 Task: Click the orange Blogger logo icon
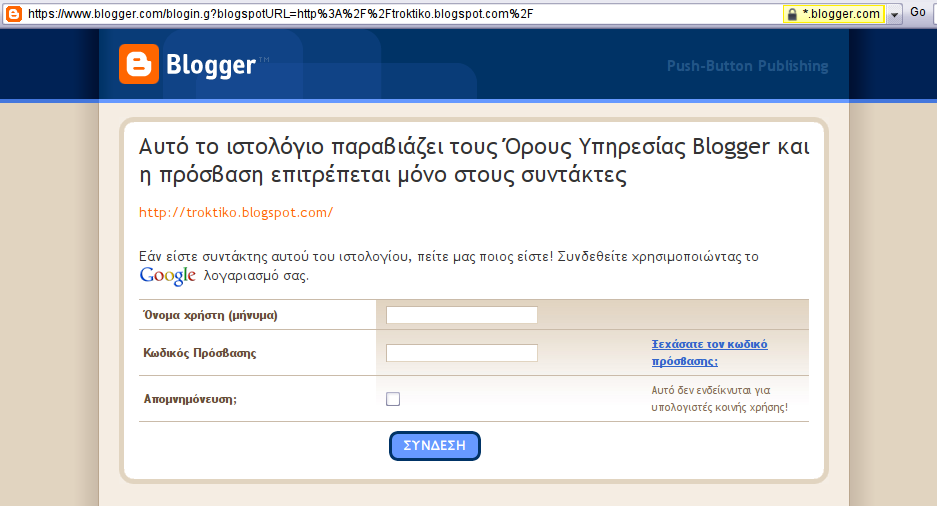tap(139, 64)
